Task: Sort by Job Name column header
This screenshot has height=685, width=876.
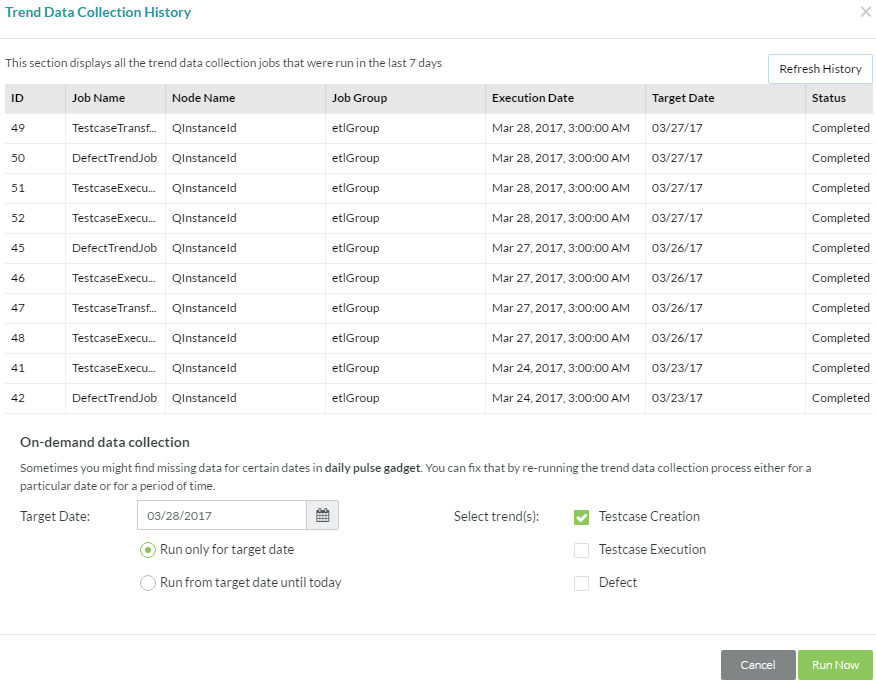Action: coord(98,98)
